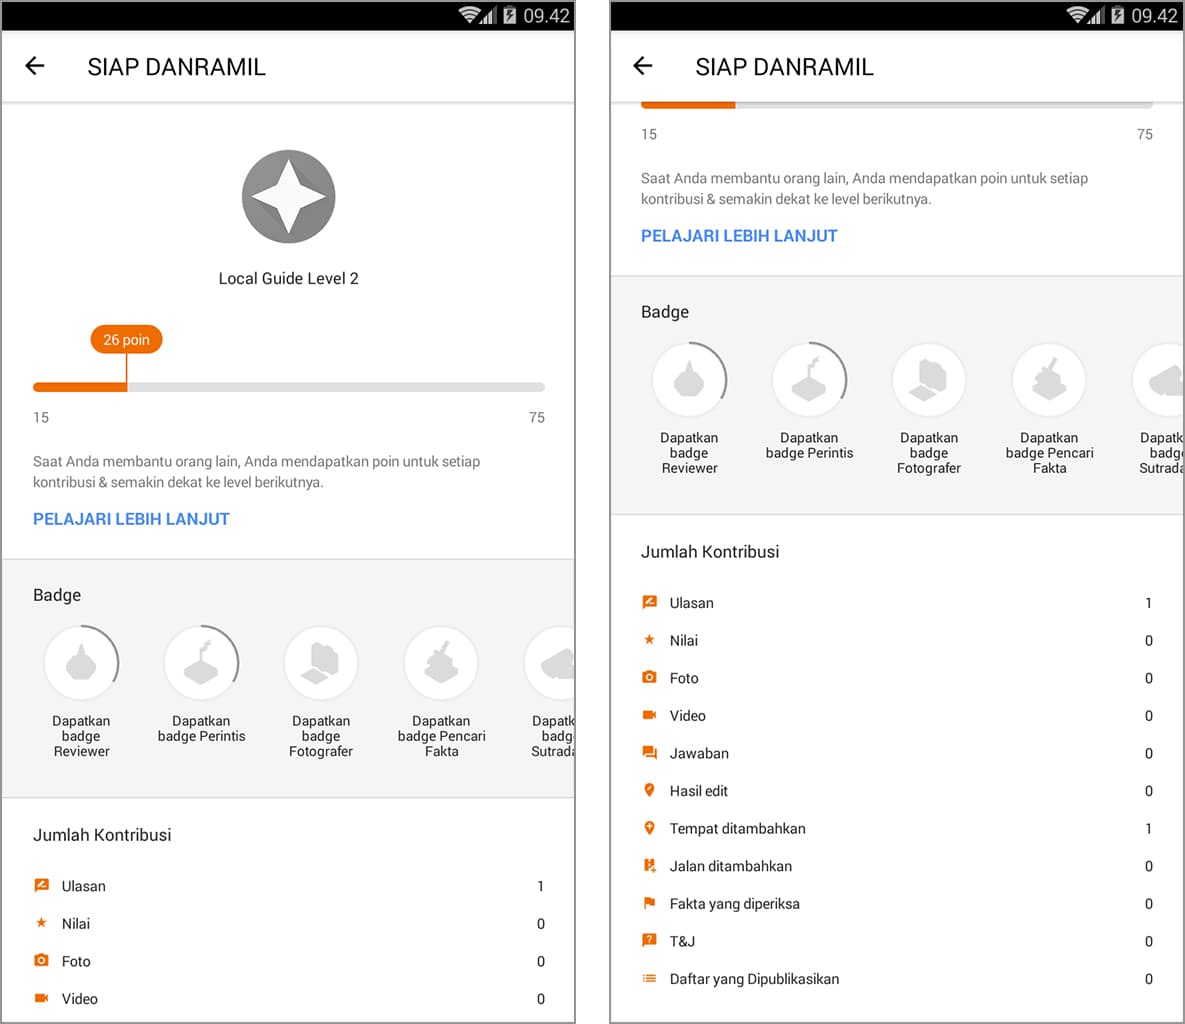Tap Perintis badge icon in right screen

coord(809,380)
